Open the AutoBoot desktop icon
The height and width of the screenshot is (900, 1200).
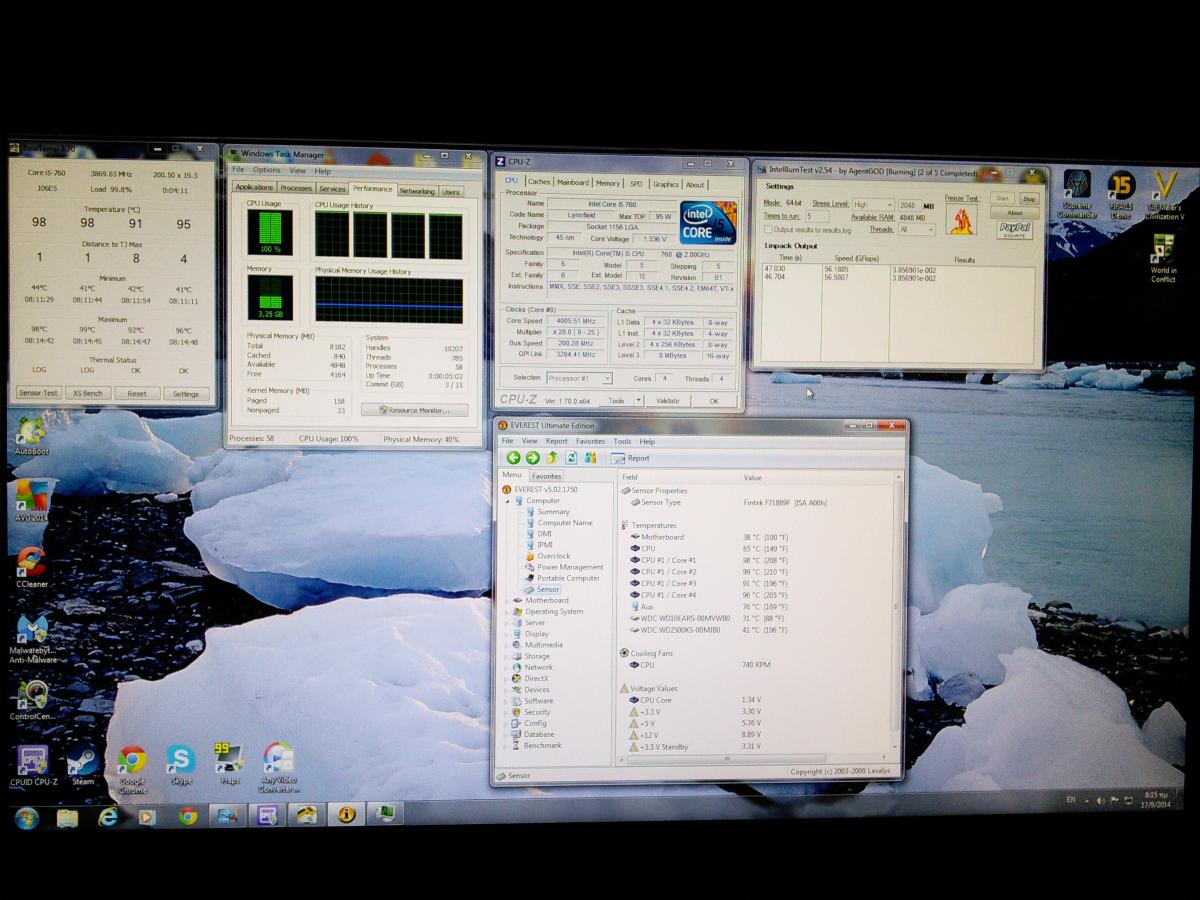(x=31, y=437)
